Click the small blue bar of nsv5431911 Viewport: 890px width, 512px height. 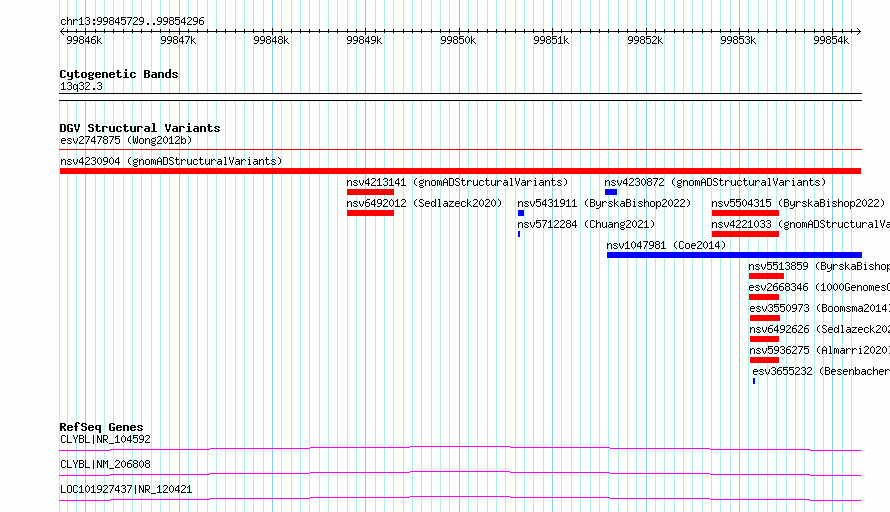521,213
